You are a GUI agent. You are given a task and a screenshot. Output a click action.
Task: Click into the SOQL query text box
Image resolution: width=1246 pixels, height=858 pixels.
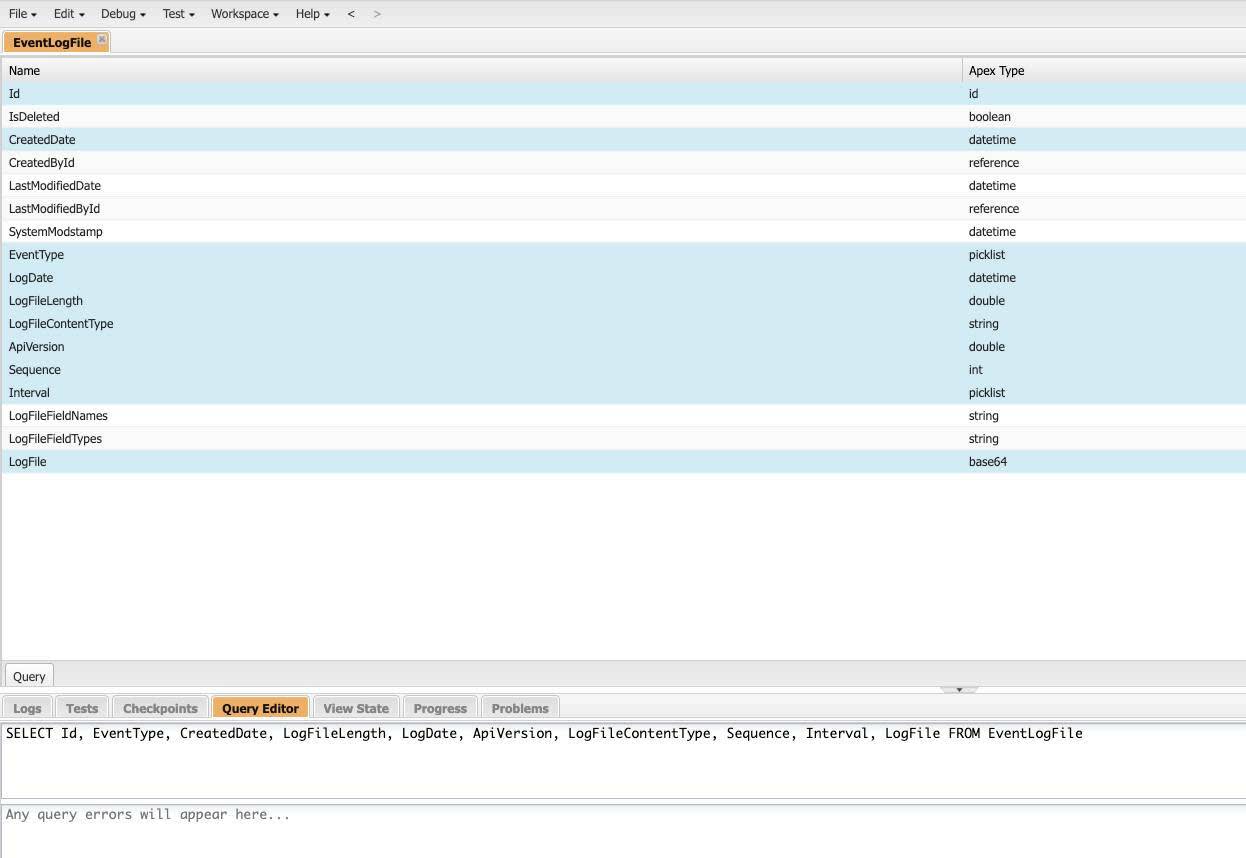[623, 760]
